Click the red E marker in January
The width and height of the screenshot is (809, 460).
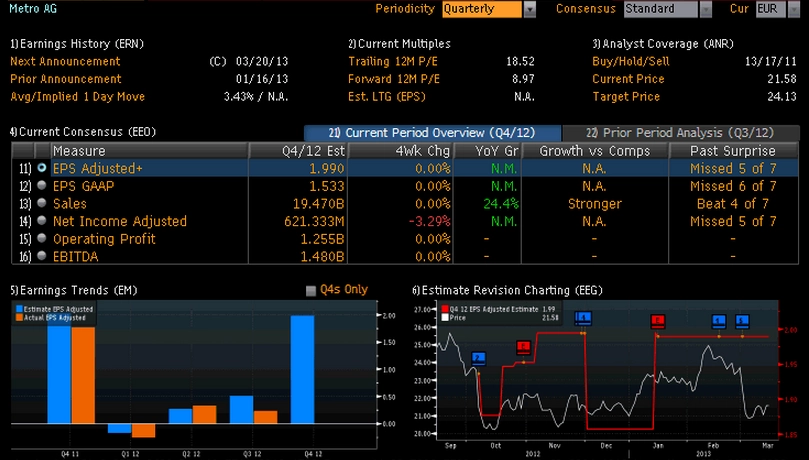pos(657,321)
